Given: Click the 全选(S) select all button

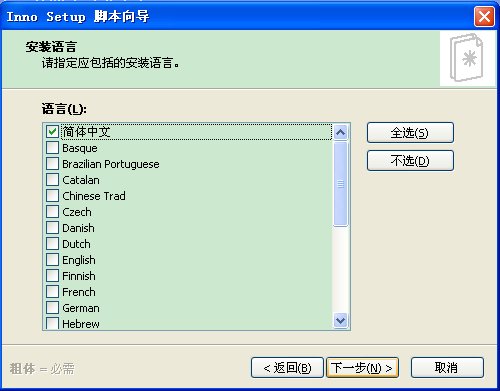Looking at the screenshot, I should point(410,133).
